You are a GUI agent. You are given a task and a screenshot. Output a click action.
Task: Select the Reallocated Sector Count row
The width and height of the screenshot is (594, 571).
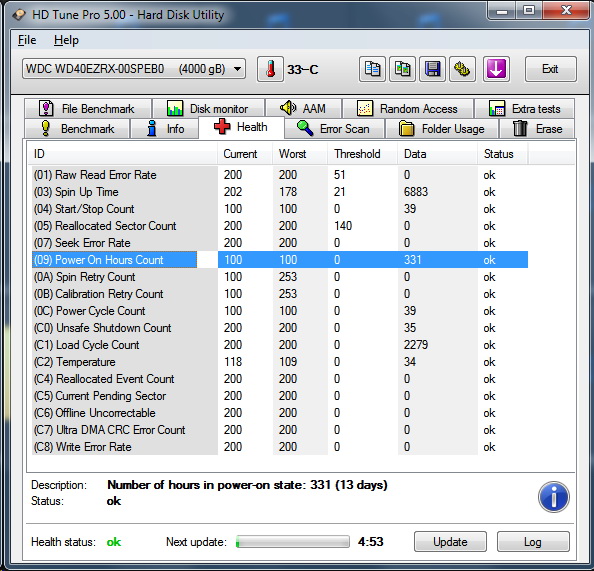pyautogui.click(x=280, y=226)
